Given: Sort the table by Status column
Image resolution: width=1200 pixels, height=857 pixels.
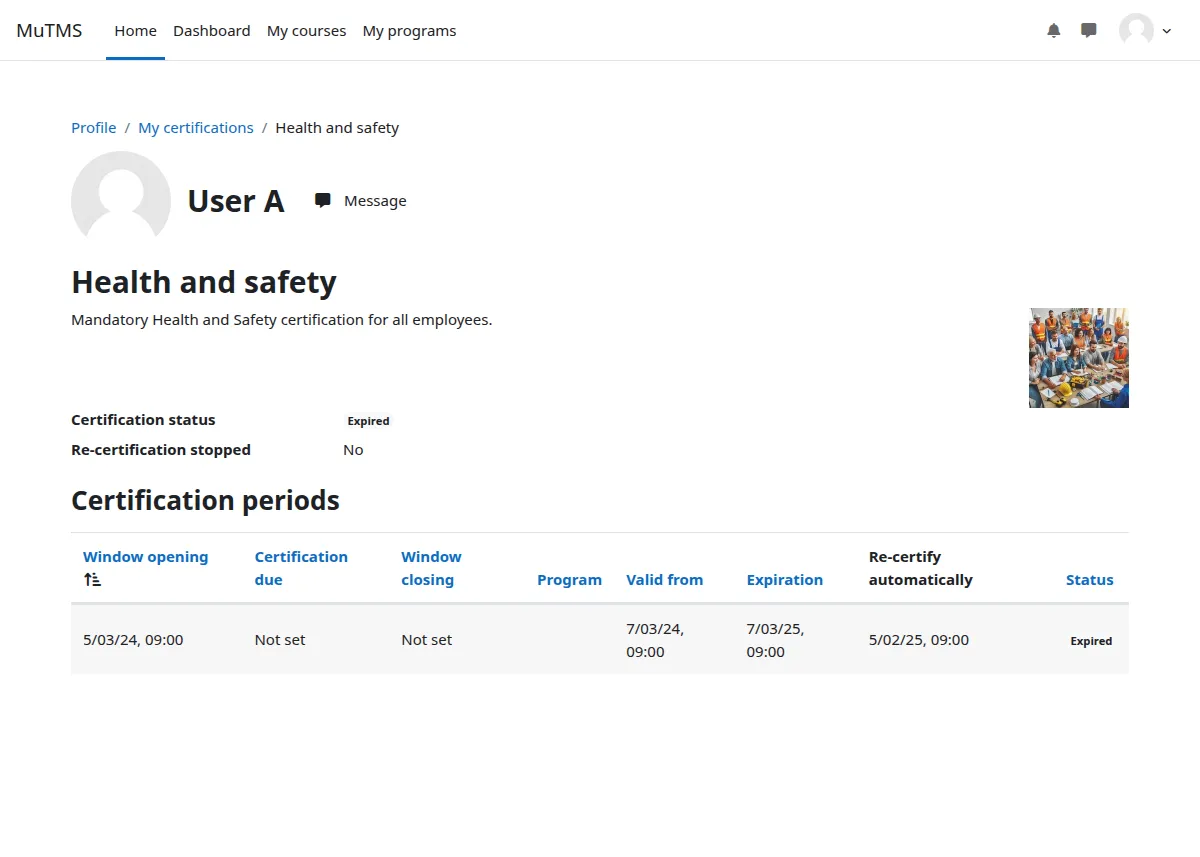Looking at the screenshot, I should [x=1089, y=580].
